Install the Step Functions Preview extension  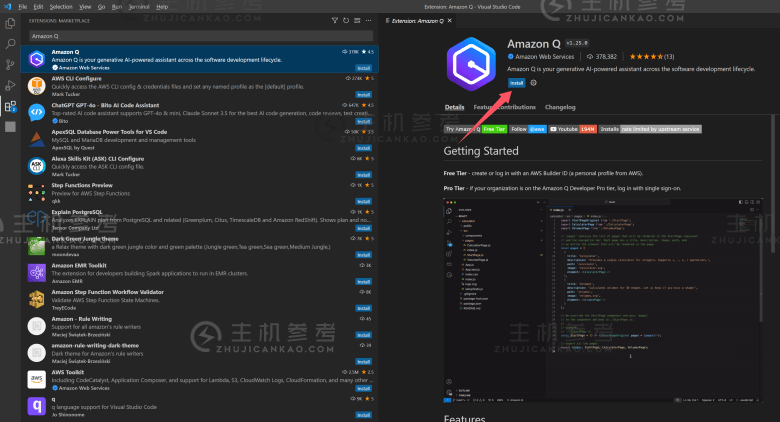tap(364, 202)
